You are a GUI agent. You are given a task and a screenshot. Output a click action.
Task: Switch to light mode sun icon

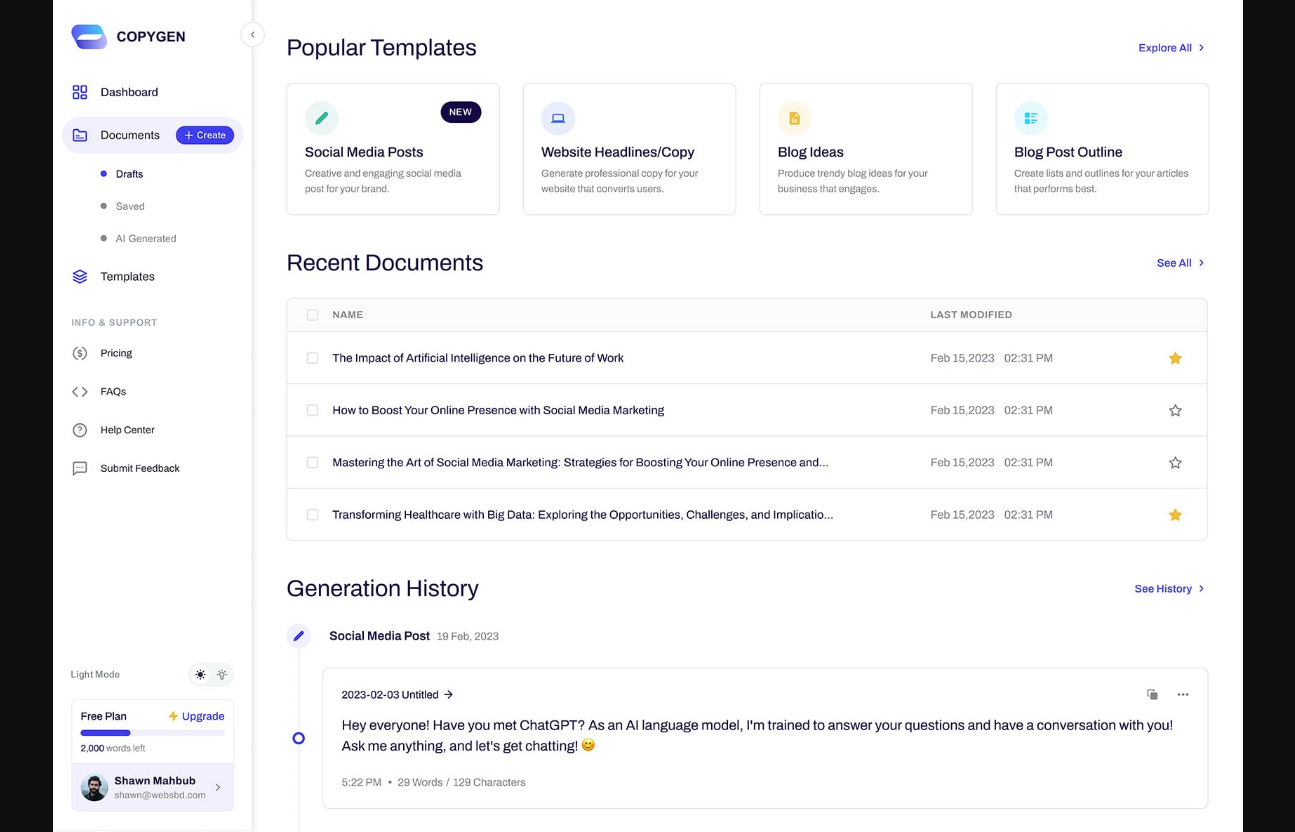tap(201, 675)
